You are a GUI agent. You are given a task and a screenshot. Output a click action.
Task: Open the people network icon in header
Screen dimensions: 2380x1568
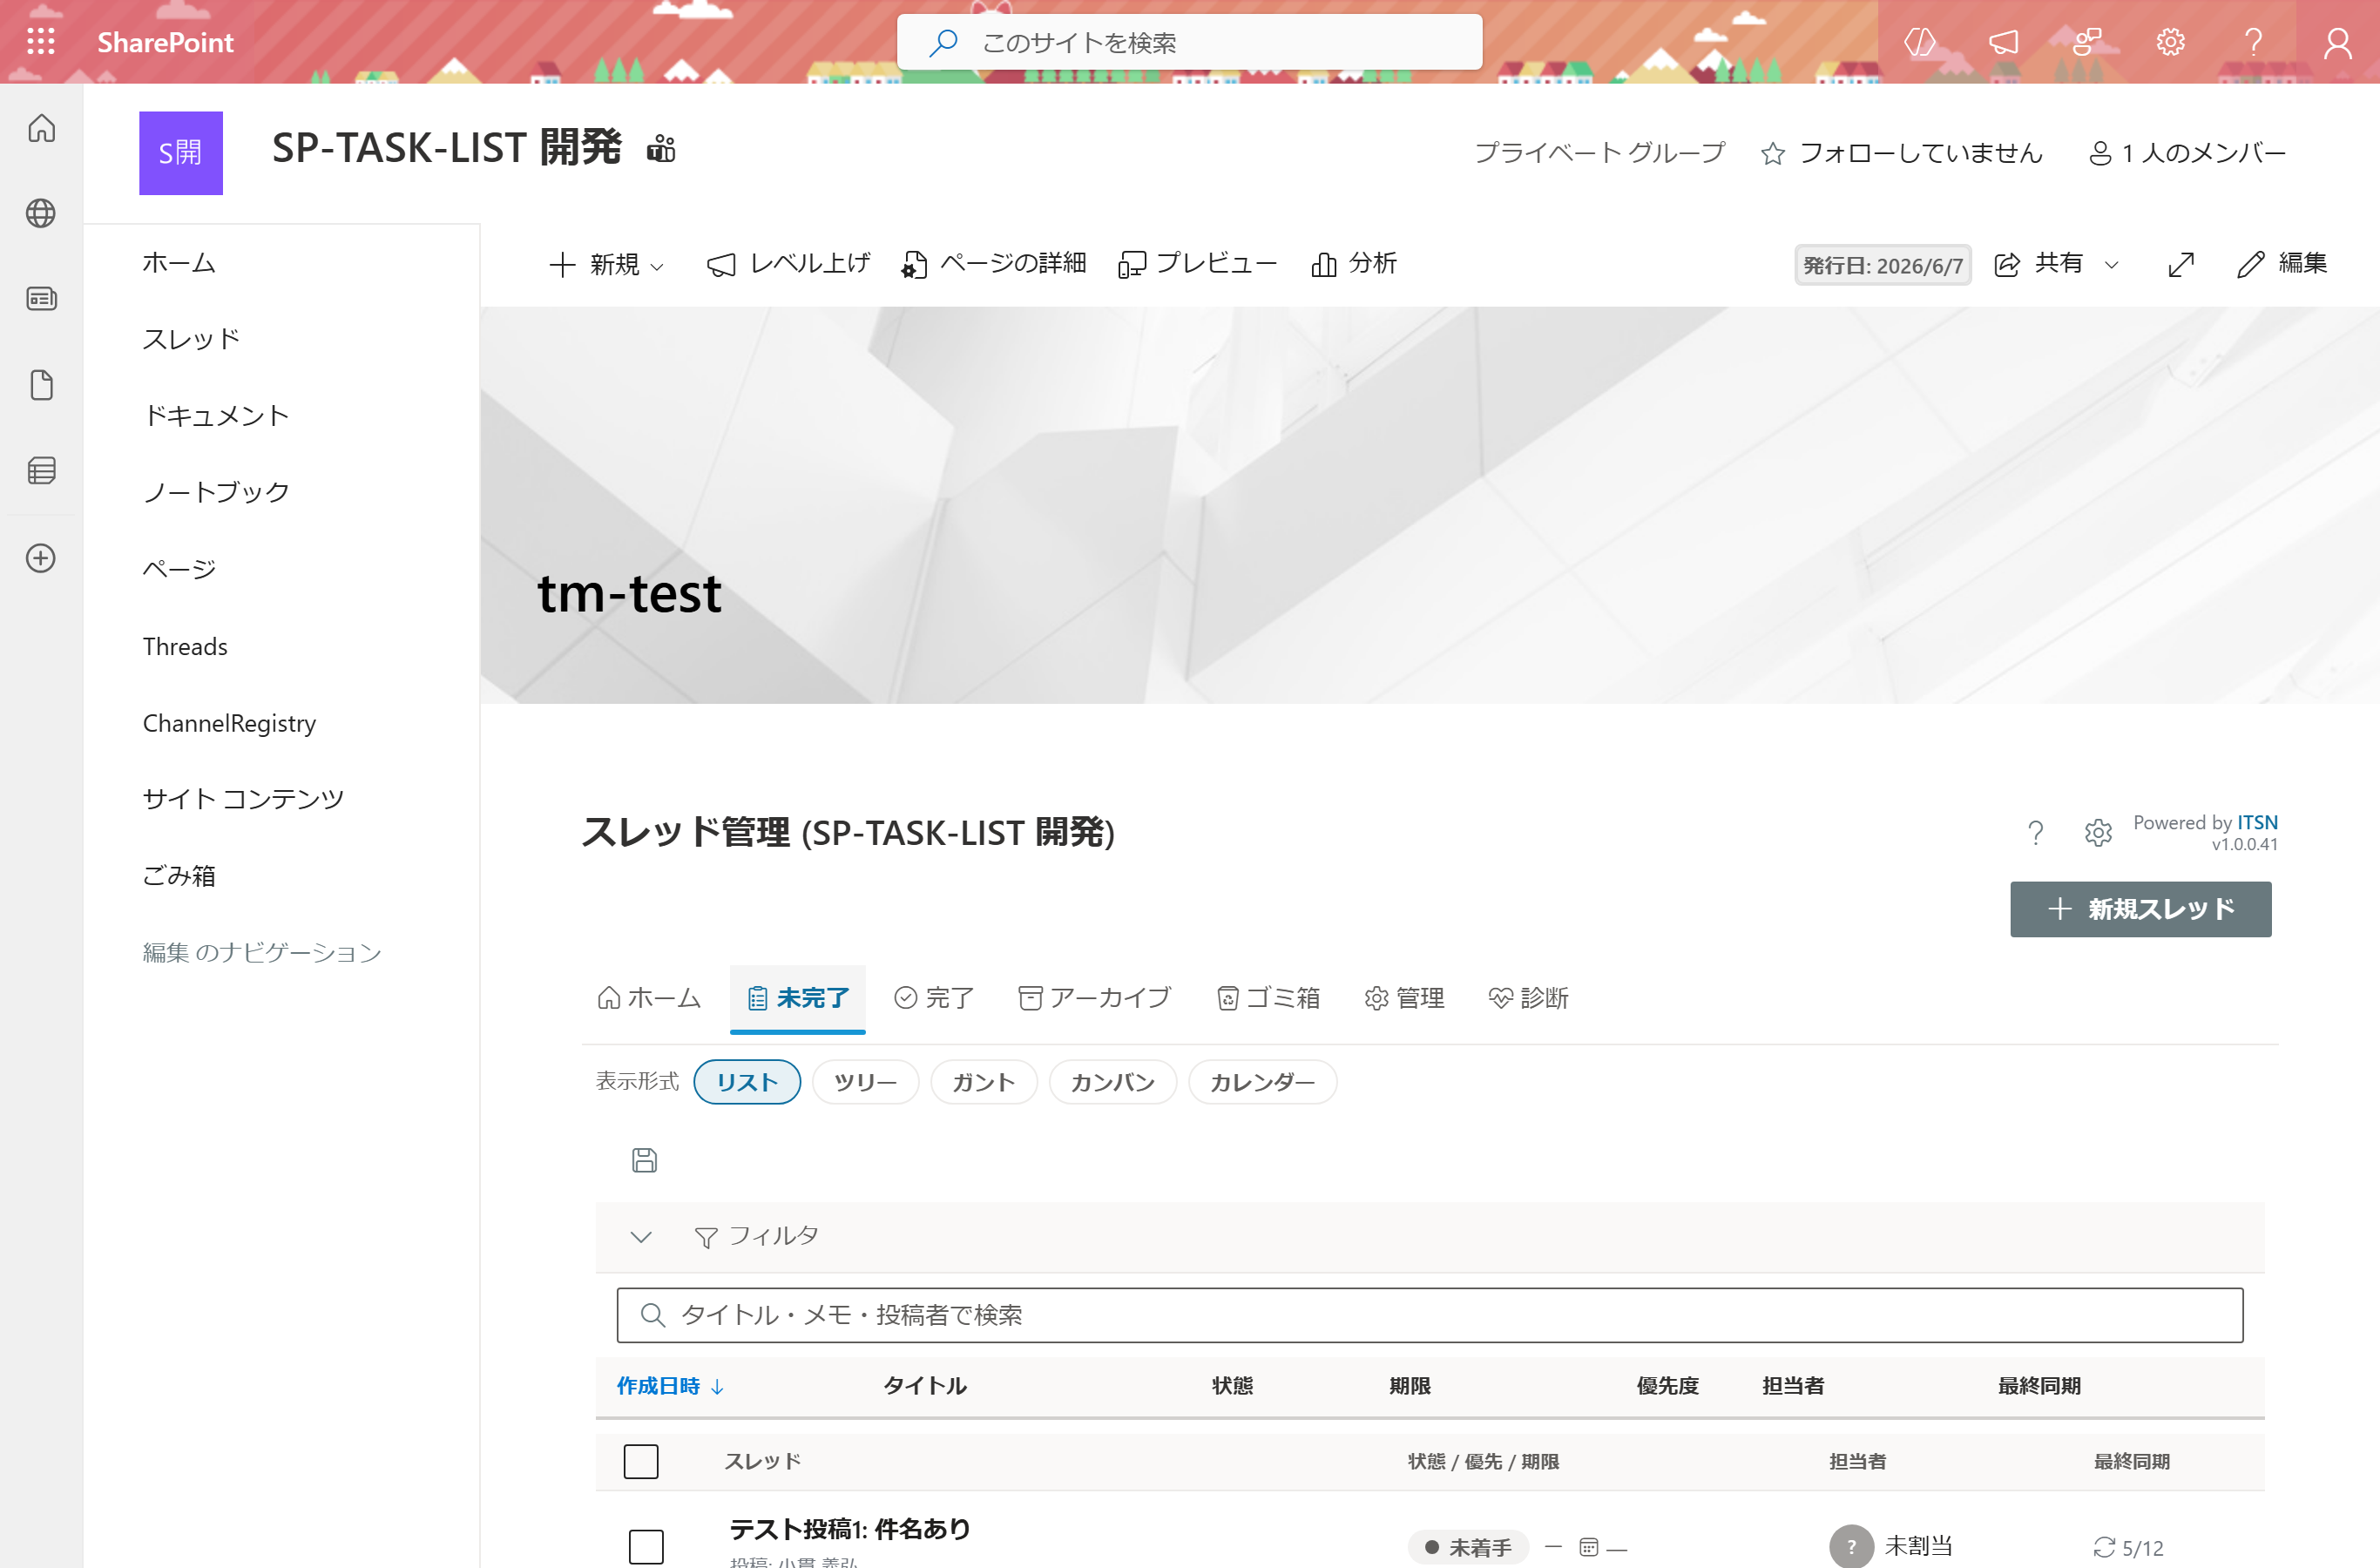(2087, 42)
